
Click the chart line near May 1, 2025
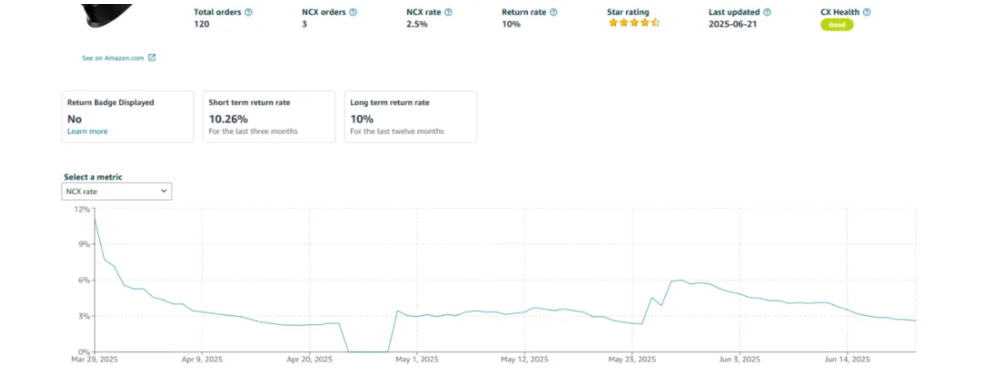417,316
